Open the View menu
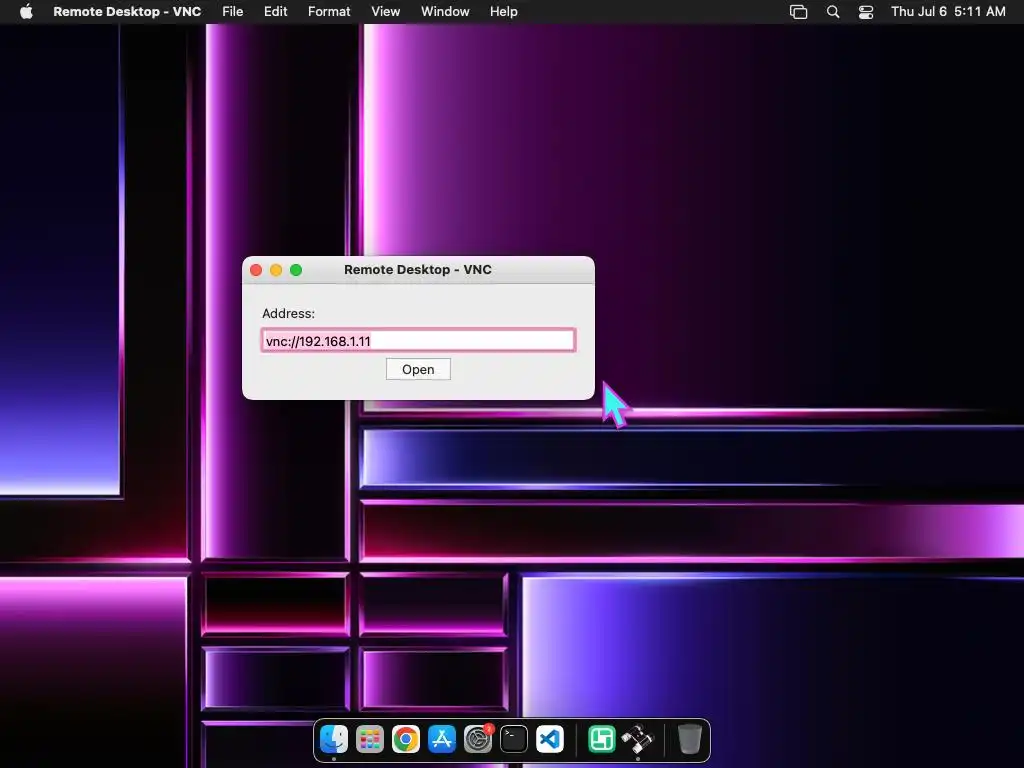 click(385, 12)
